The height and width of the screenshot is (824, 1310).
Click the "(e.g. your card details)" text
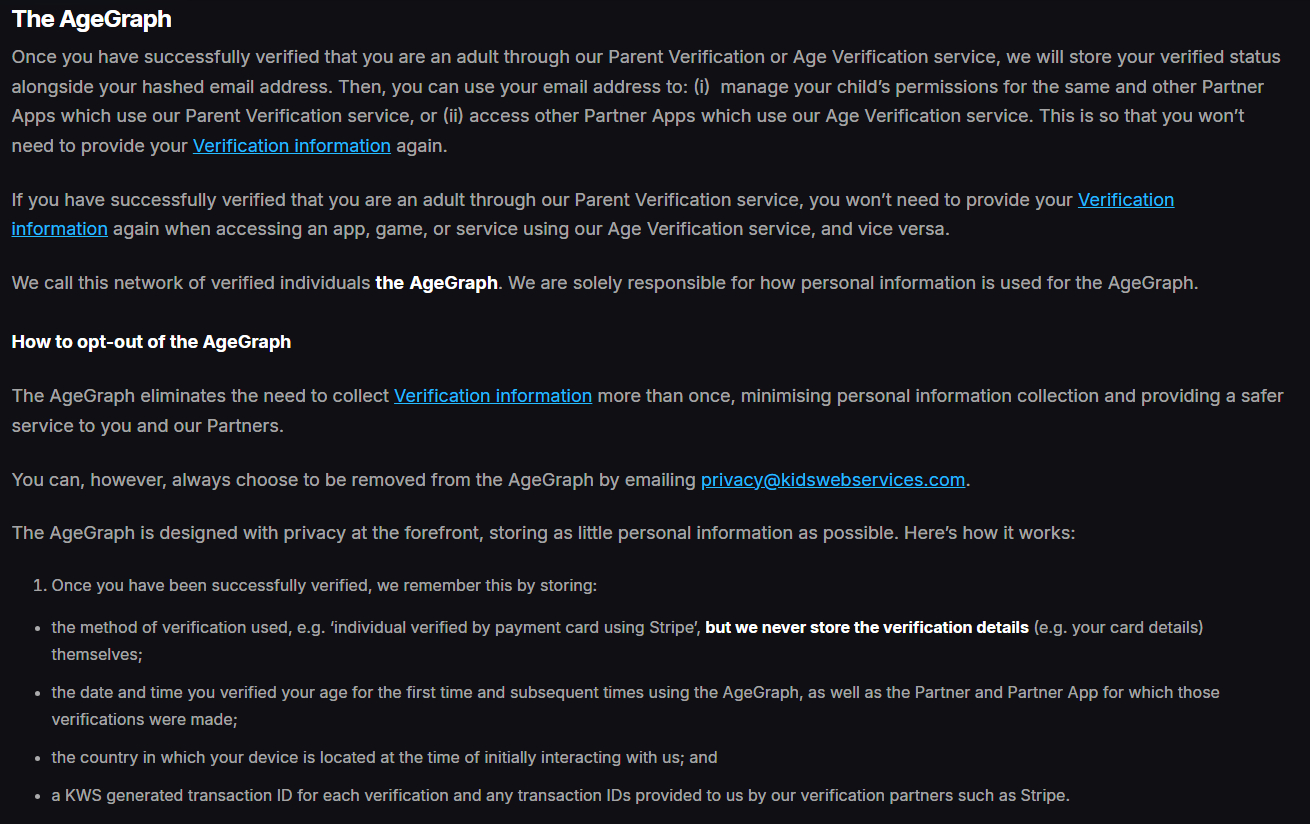point(1118,628)
